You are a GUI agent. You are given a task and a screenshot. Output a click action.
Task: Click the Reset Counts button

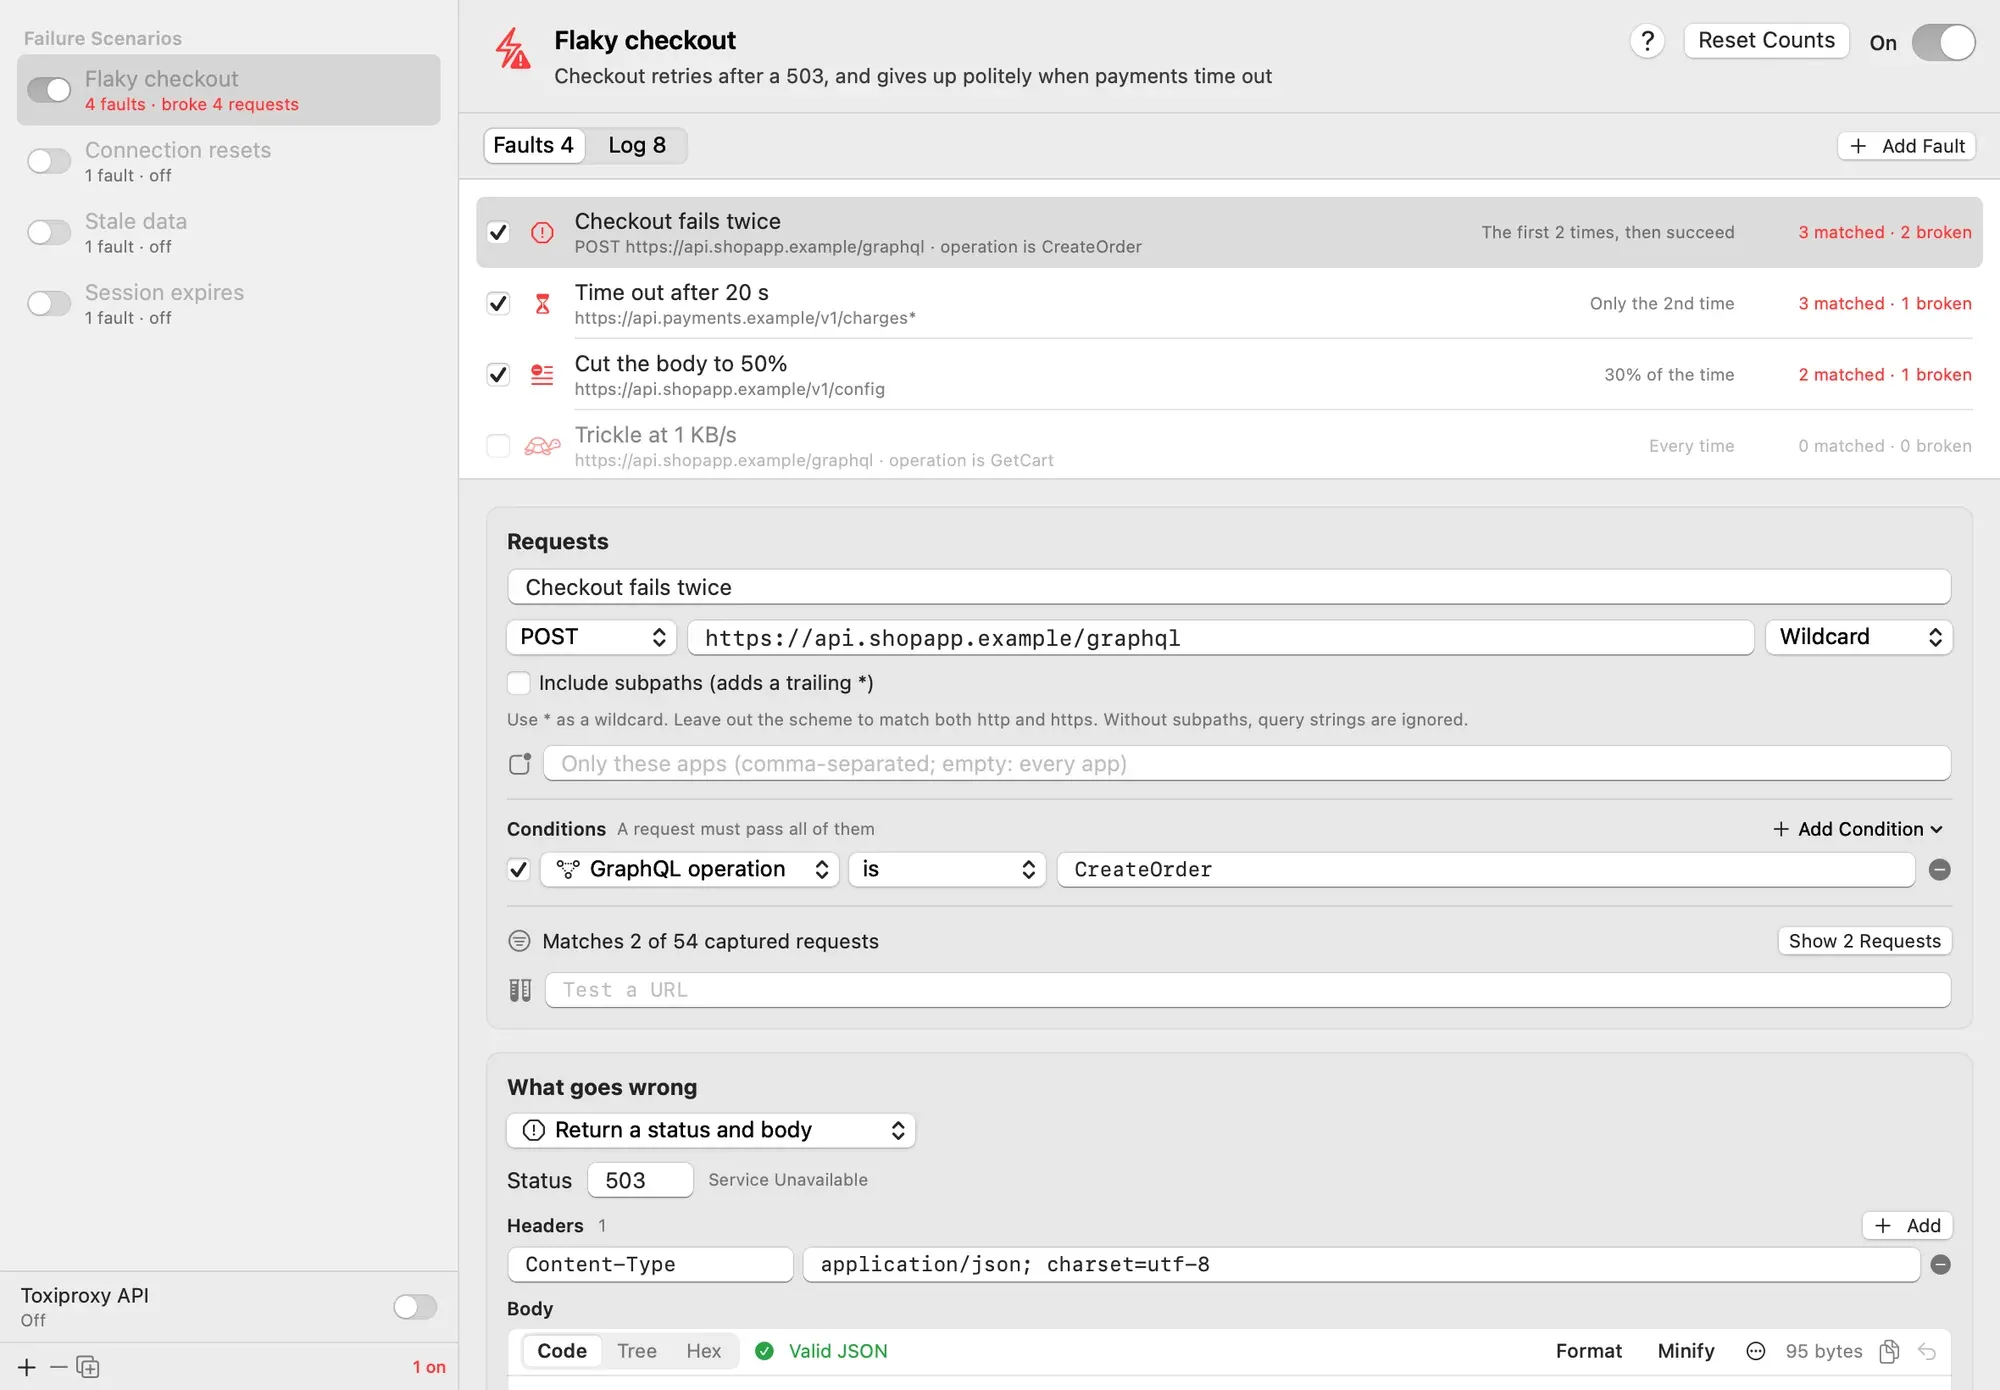point(1766,41)
